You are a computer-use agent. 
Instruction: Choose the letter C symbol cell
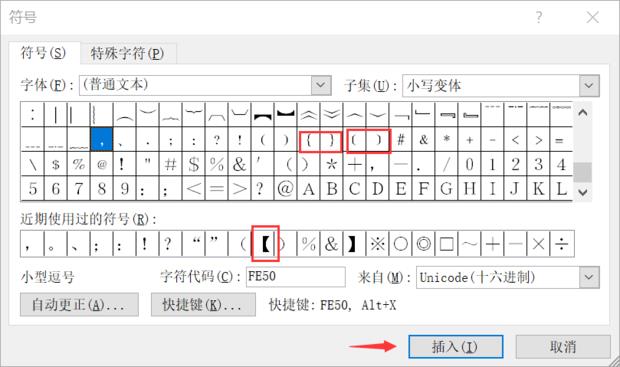(354, 188)
